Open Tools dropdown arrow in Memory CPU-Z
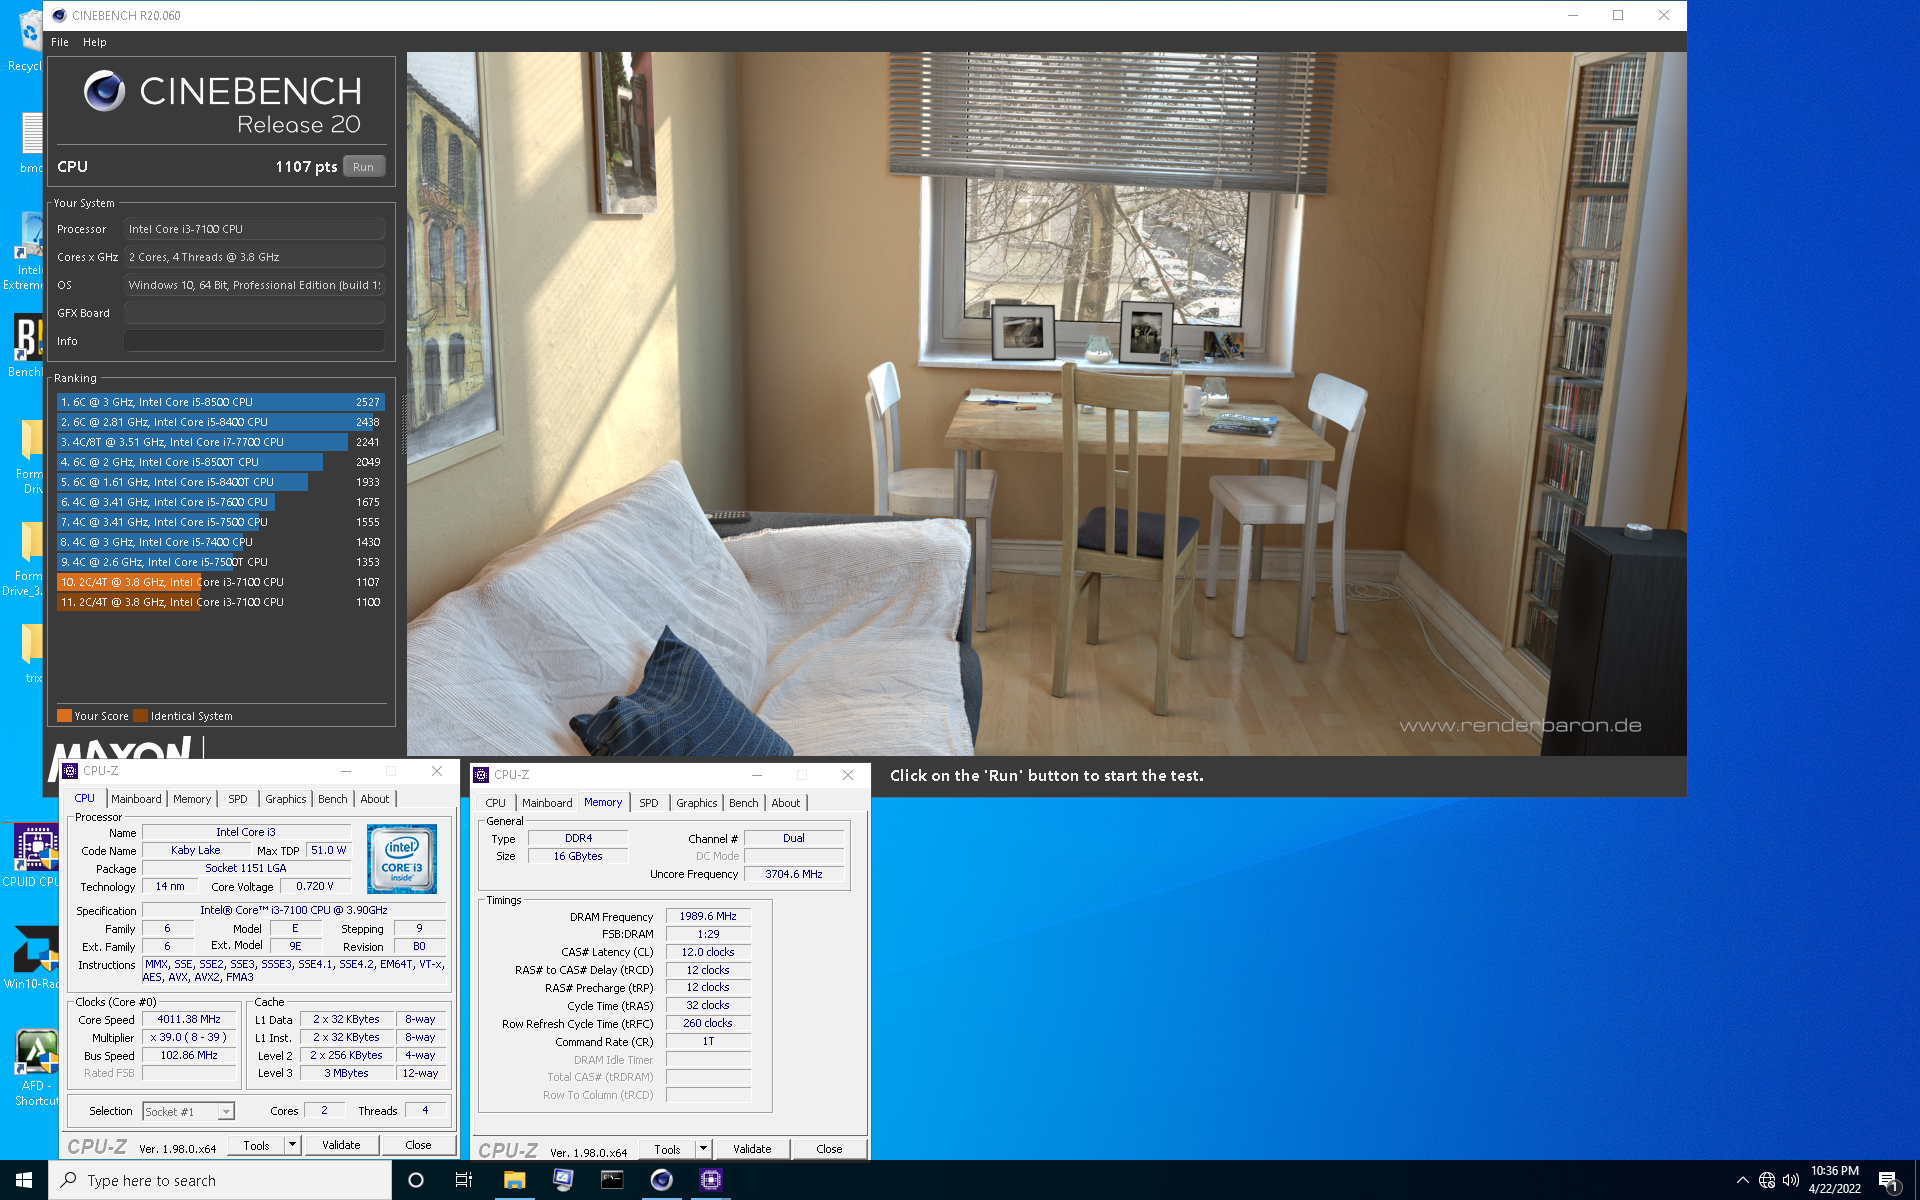The height and width of the screenshot is (1200, 1920). pos(703,1149)
